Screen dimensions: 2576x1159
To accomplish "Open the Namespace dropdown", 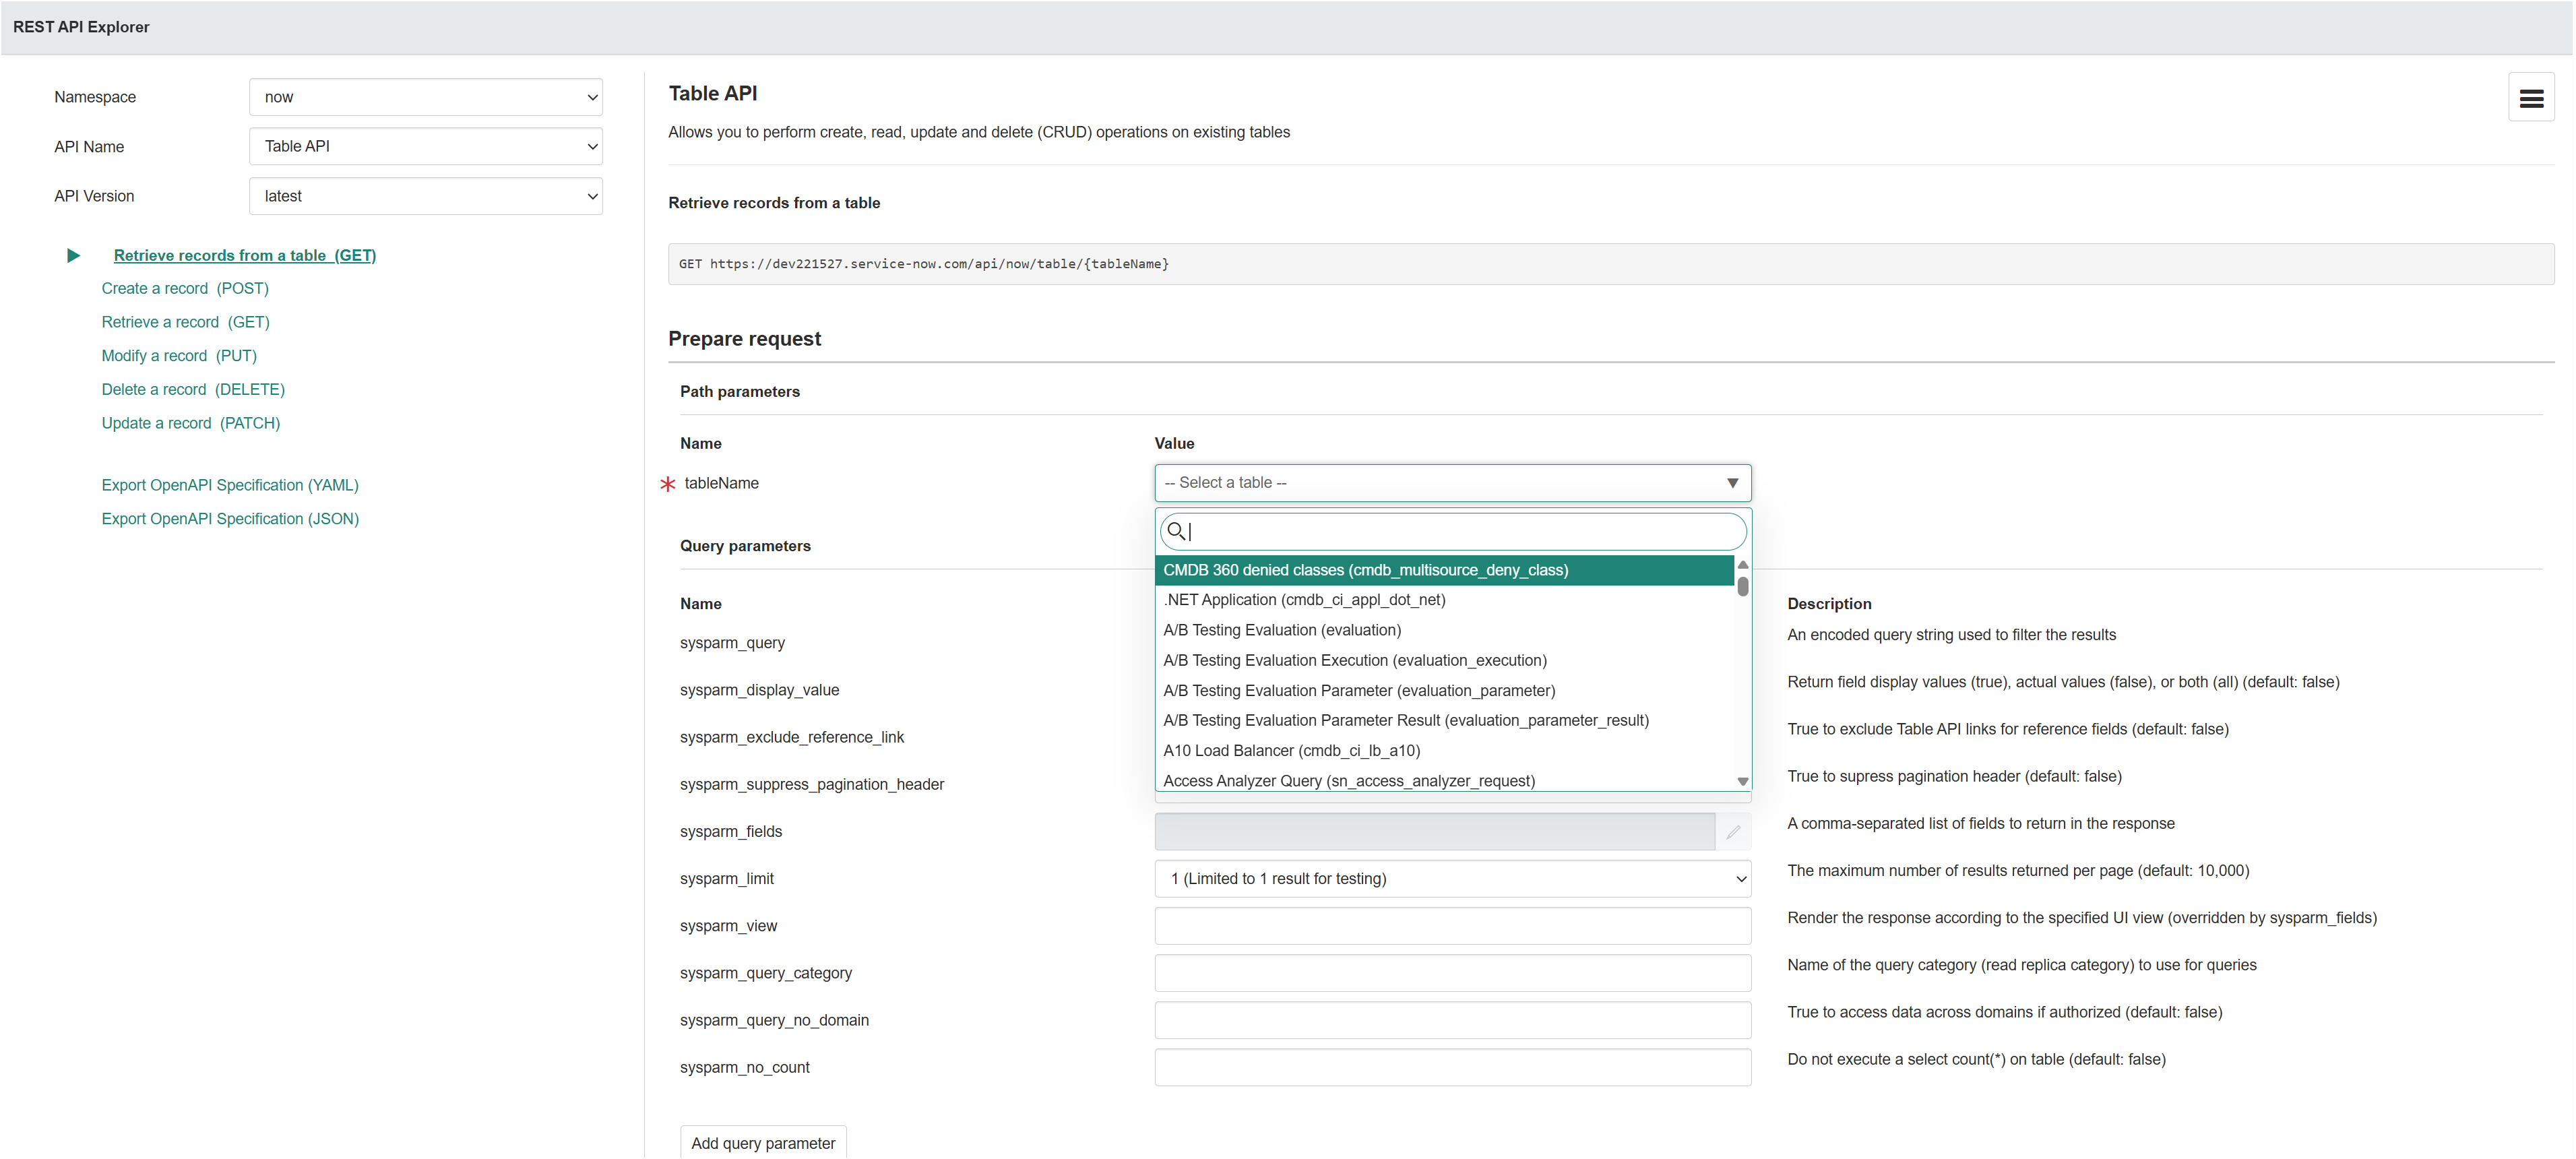I will pos(425,97).
